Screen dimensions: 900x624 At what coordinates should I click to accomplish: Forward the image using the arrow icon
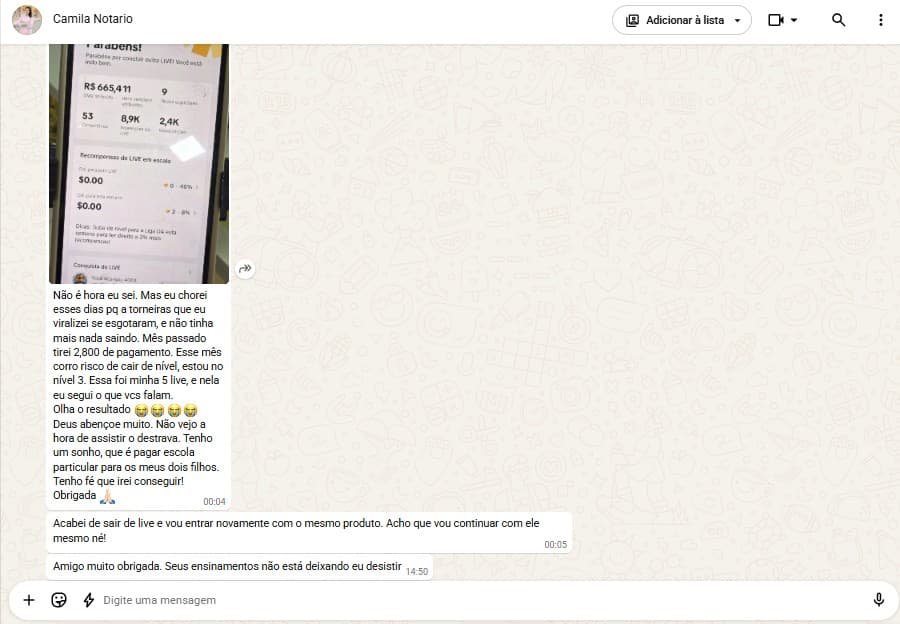[245, 268]
